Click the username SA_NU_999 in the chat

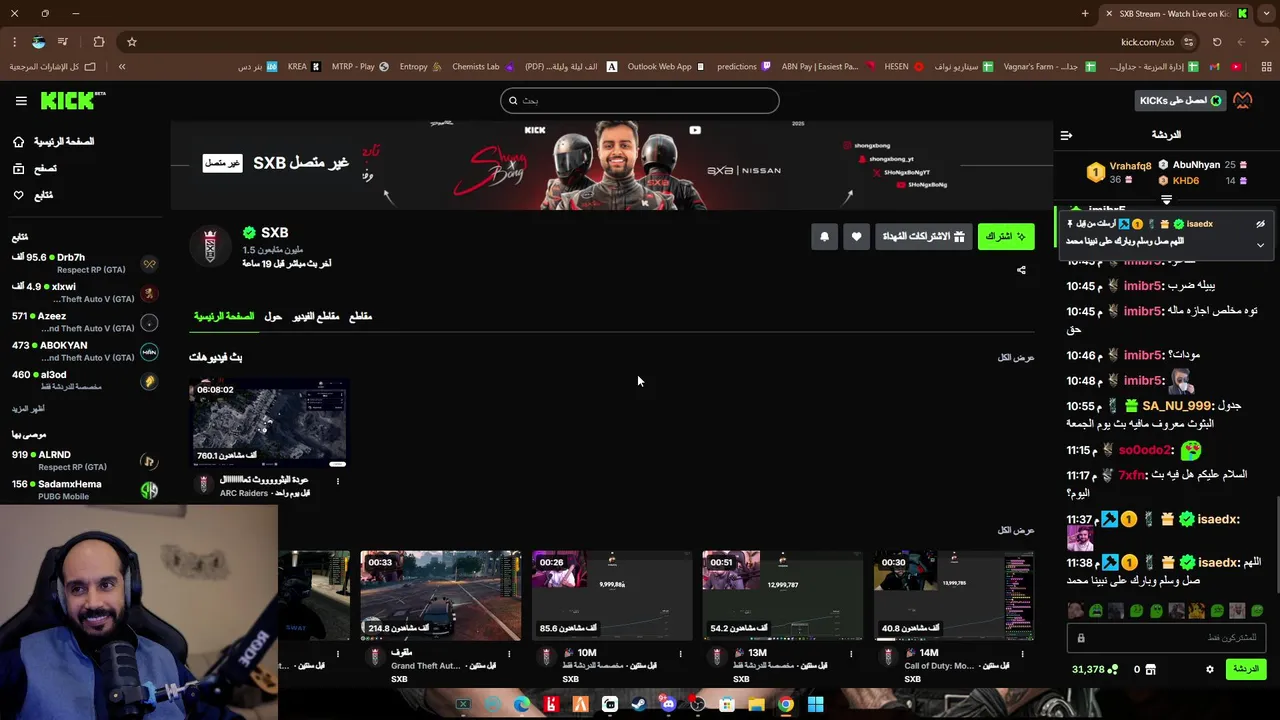pos(1177,406)
